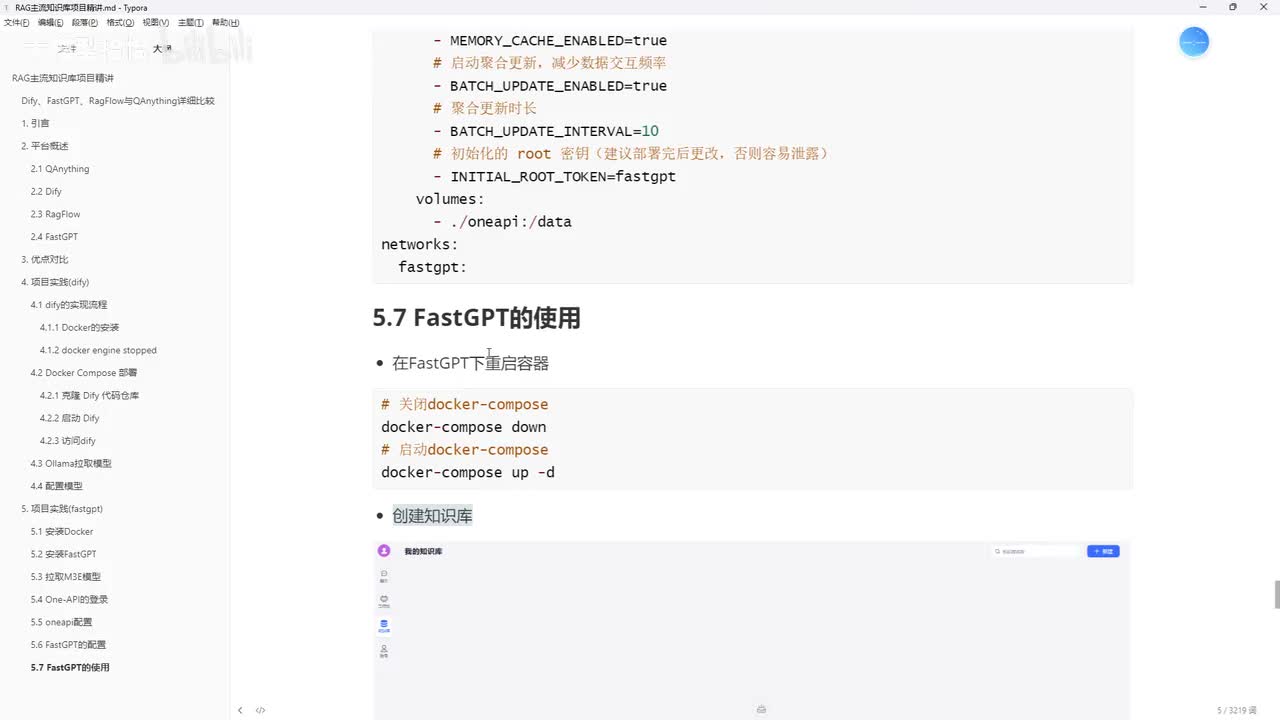
Task: Go to outline item 2. 平台概述
Action: [x=45, y=146]
